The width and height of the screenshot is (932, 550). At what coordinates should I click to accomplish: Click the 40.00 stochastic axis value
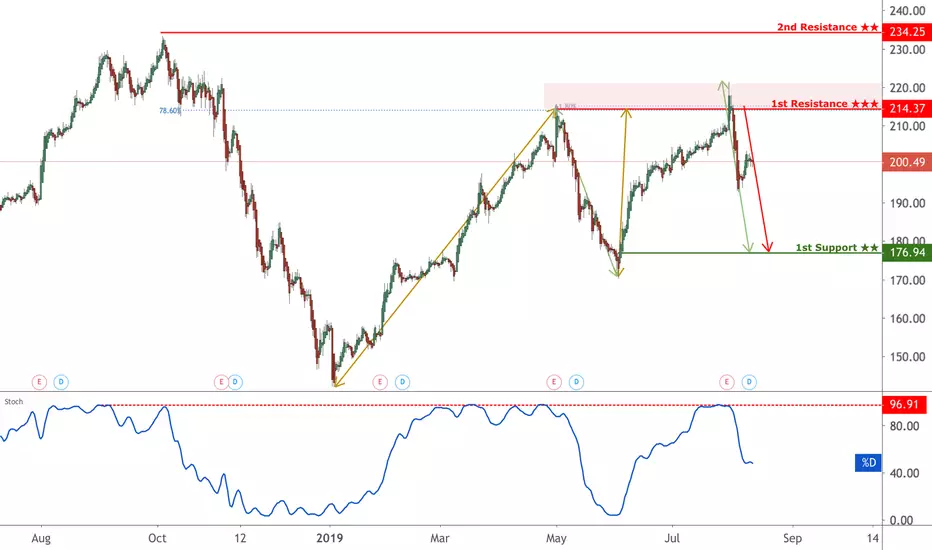coord(905,473)
